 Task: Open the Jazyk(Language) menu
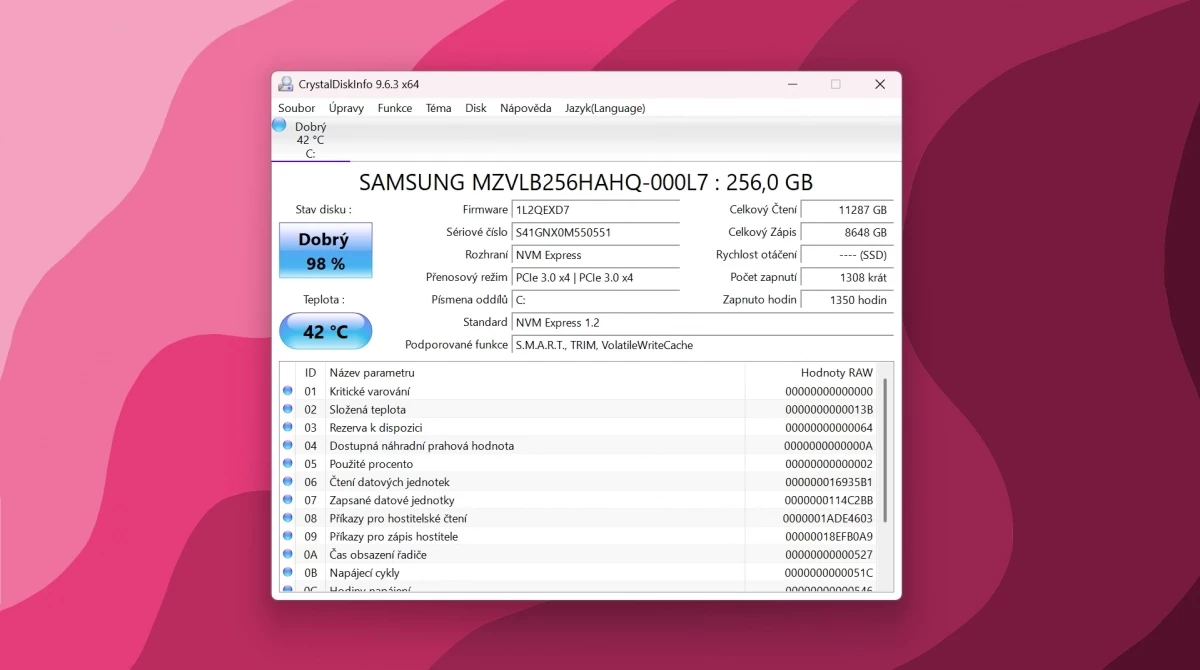605,108
